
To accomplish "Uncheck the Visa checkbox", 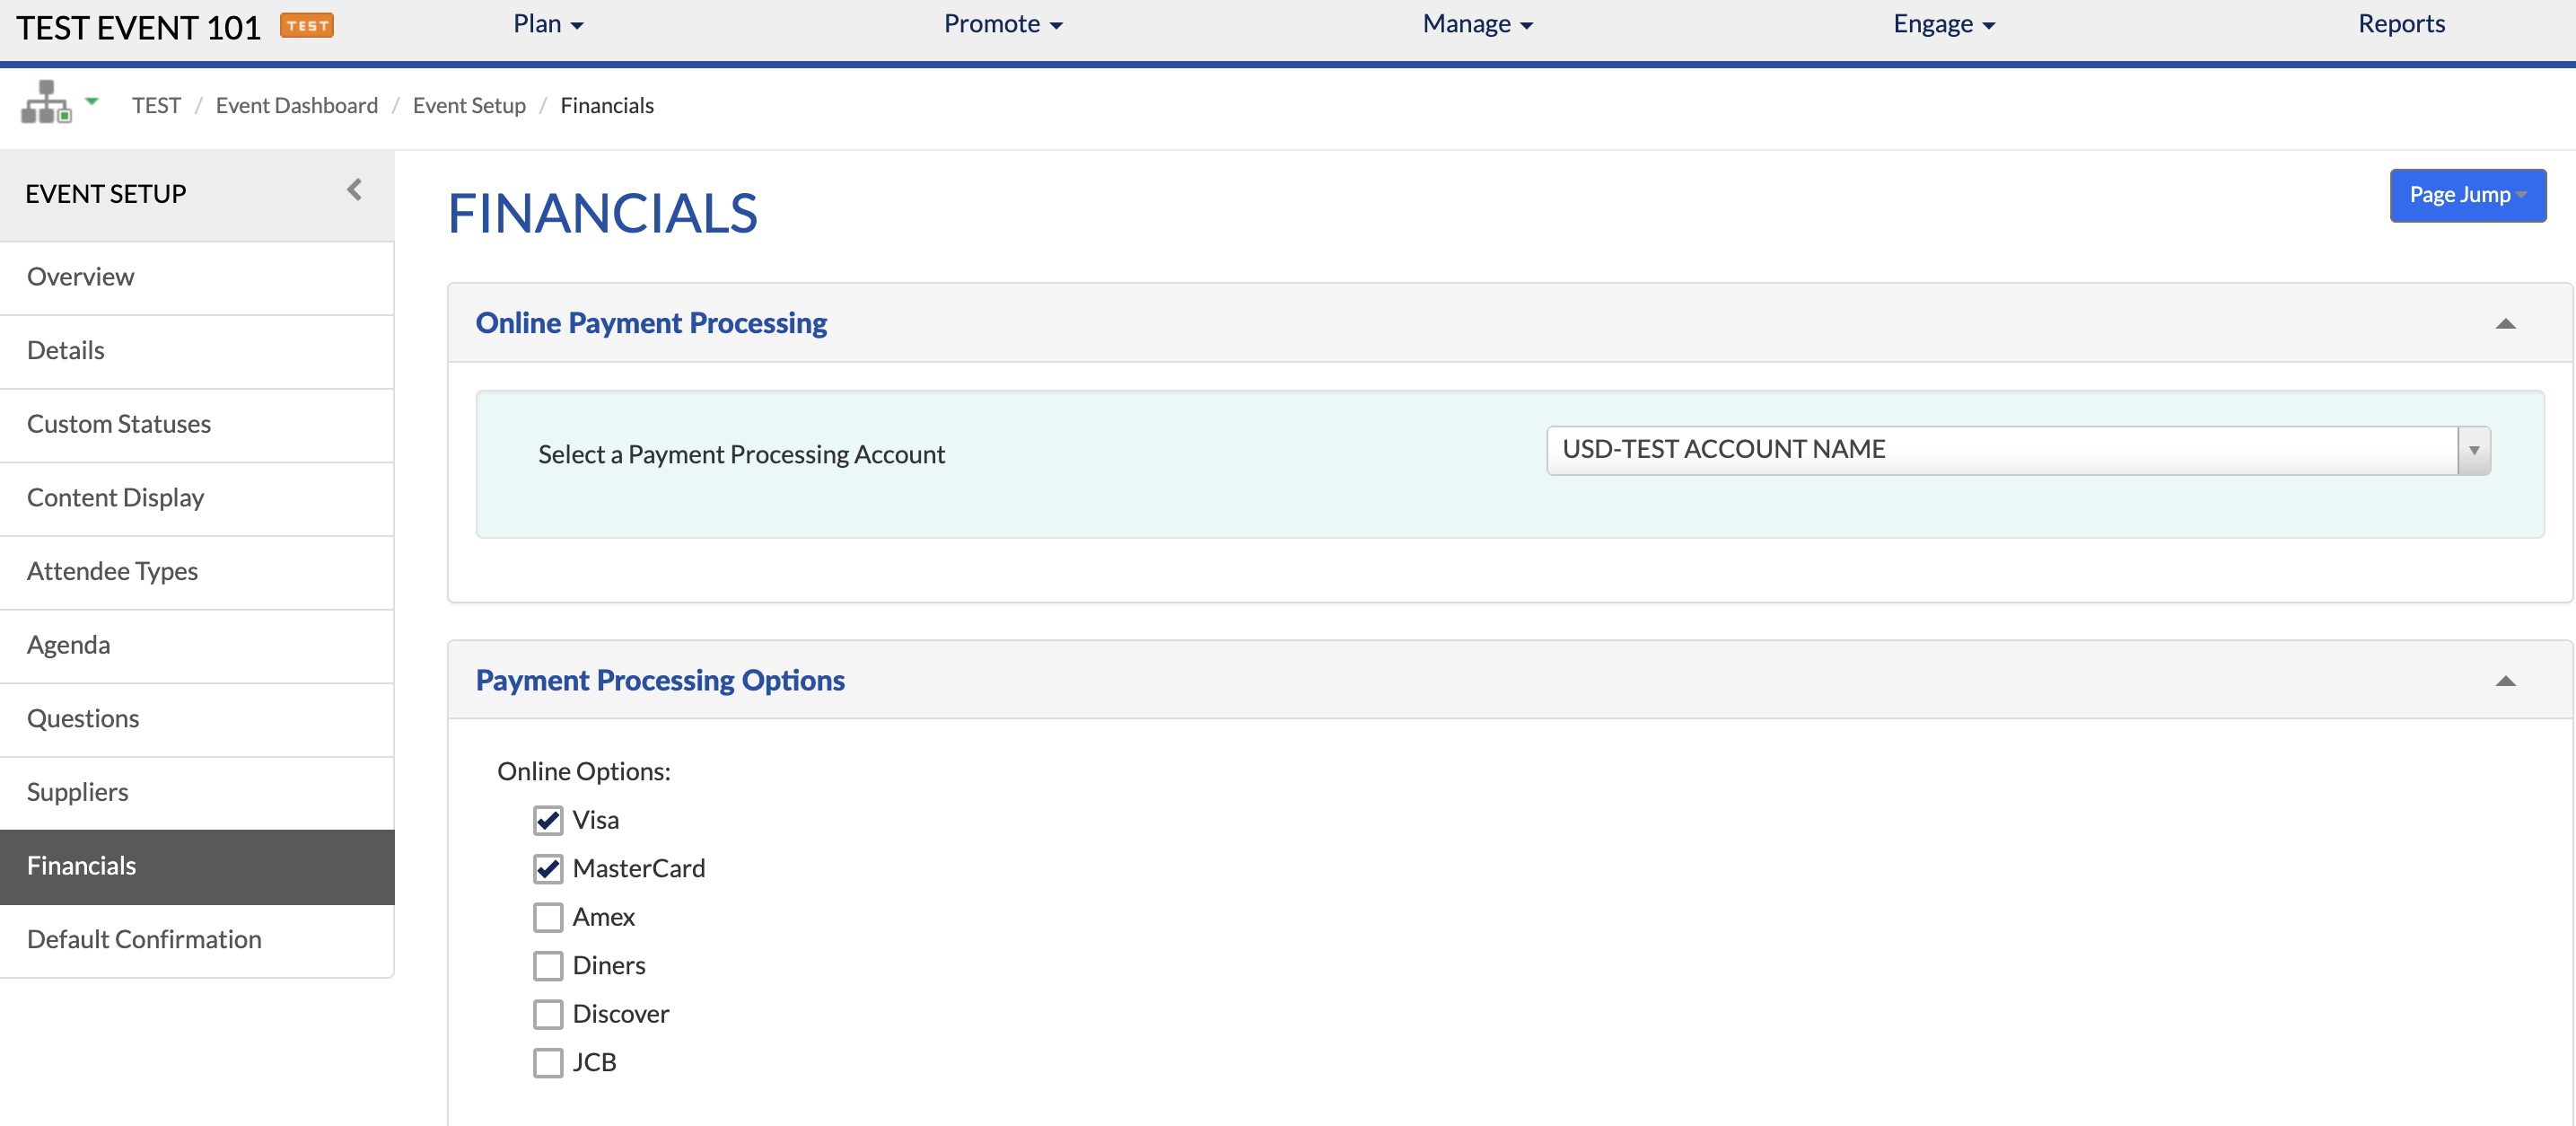I will (x=548, y=820).
